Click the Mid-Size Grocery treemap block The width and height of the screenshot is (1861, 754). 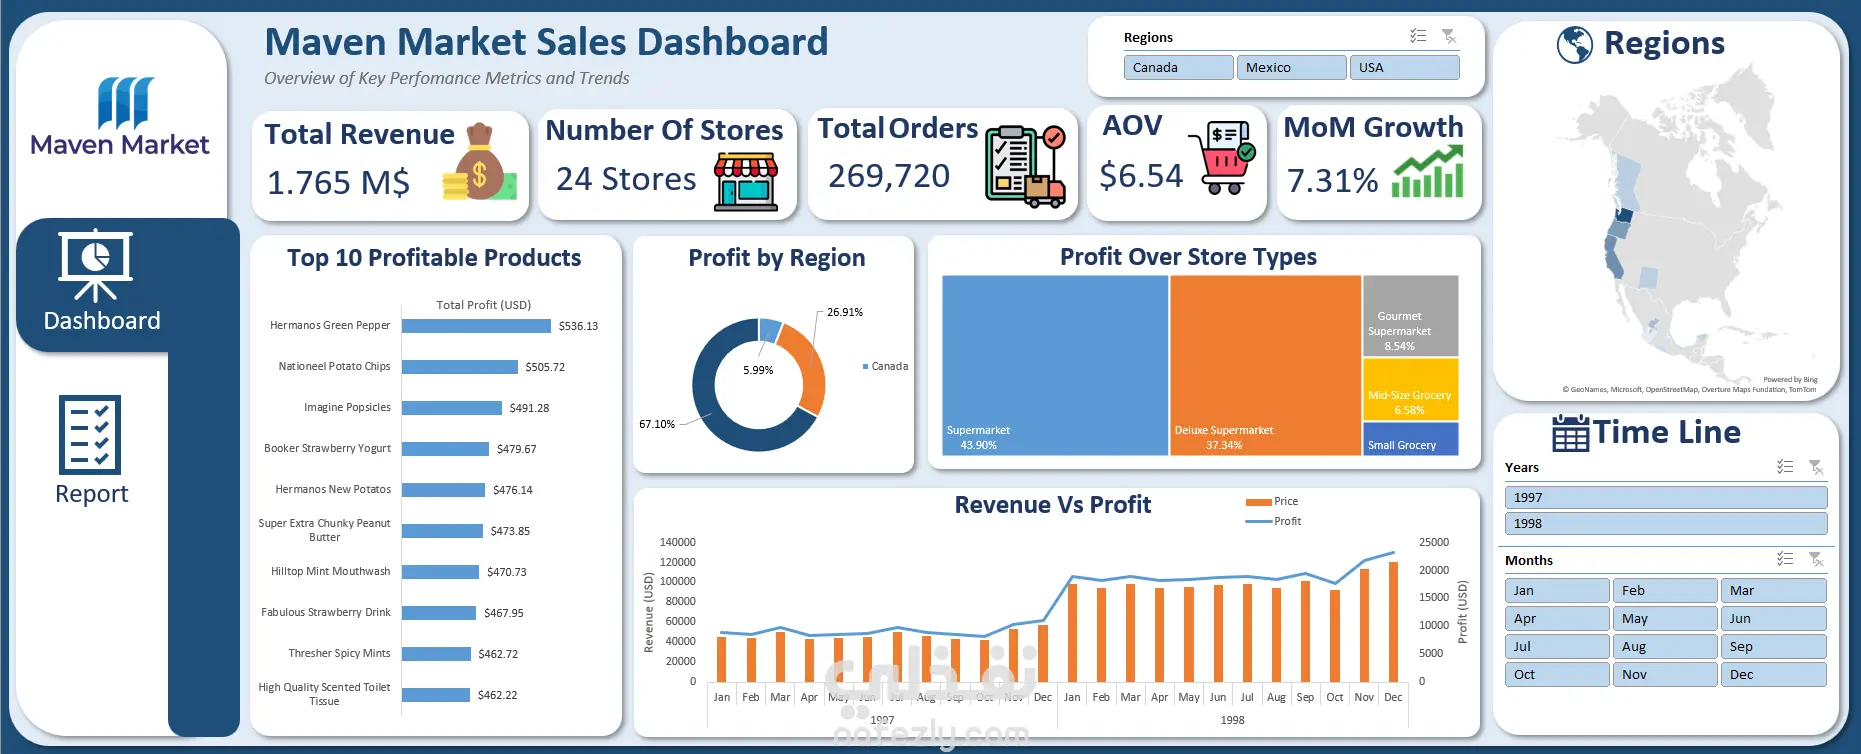click(1411, 389)
